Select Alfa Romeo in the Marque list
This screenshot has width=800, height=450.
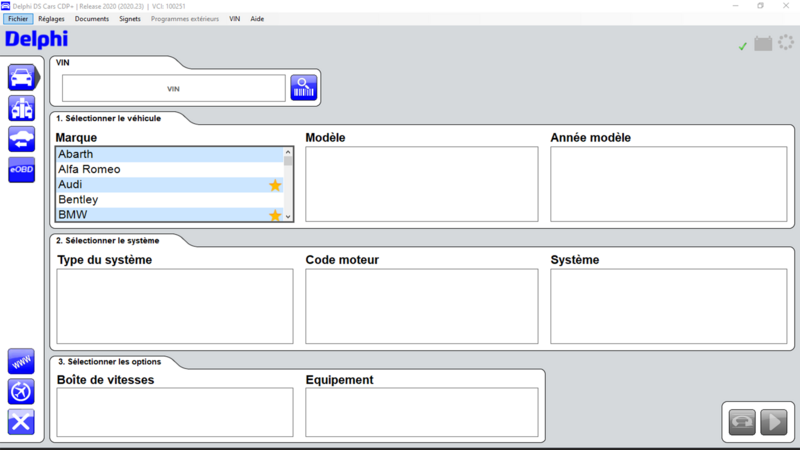[169, 169]
